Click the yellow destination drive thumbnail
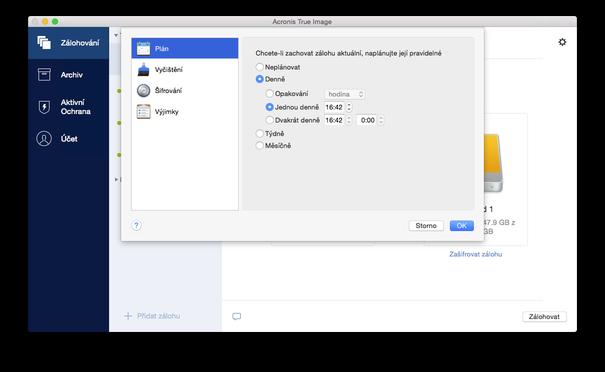The height and width of the screenshot is (372, 605). (x=493, y=162)
